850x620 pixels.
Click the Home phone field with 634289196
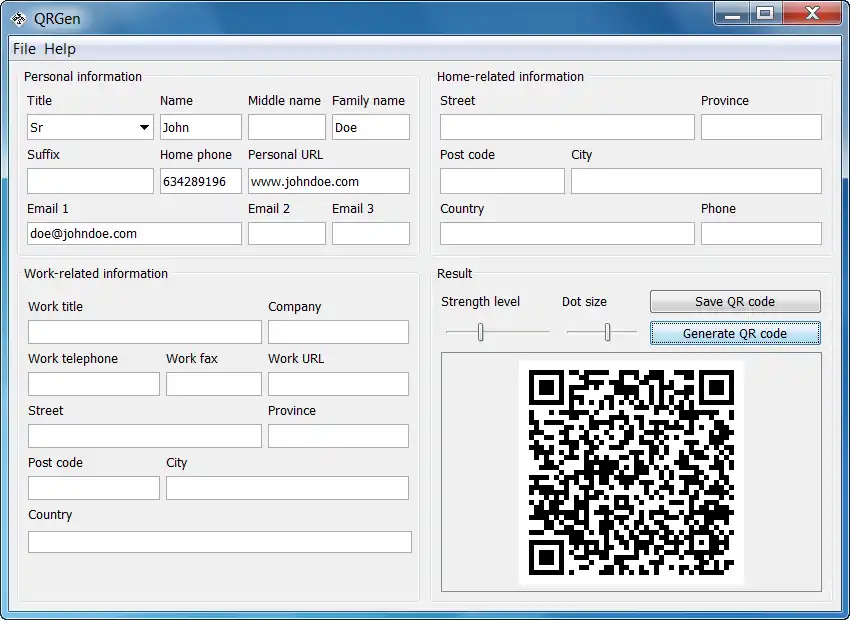point(201,181)
